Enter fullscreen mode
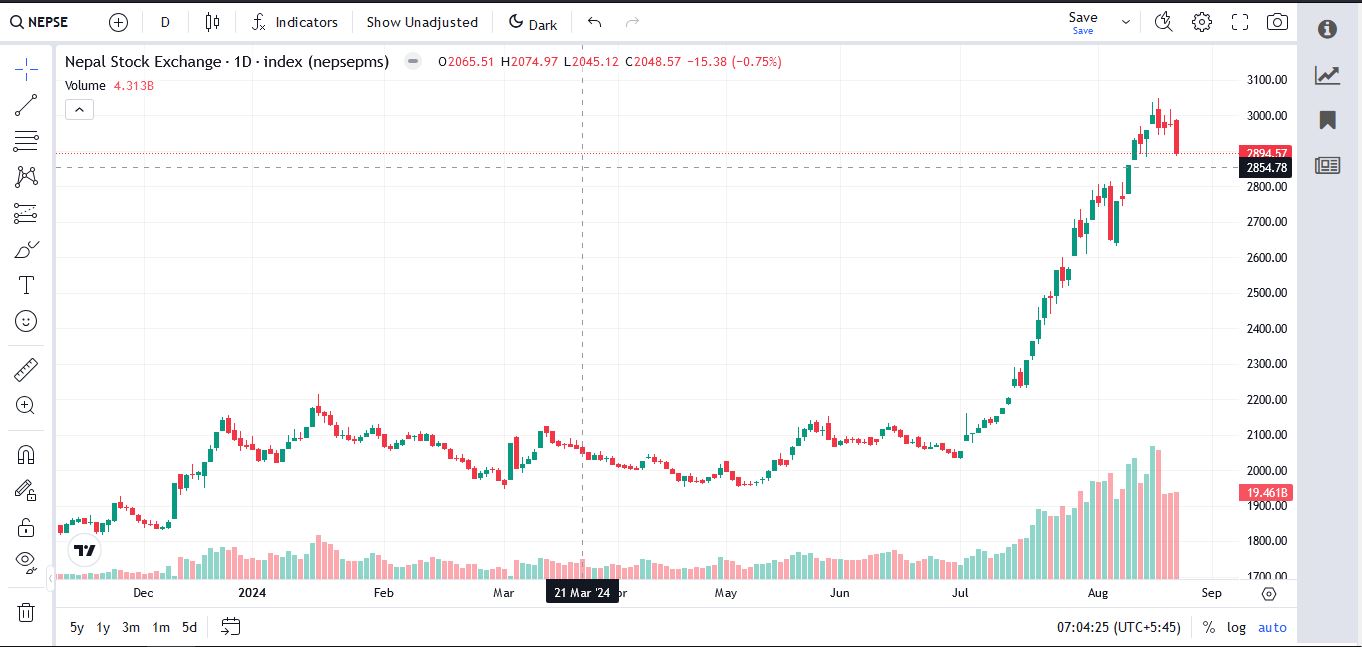 coord(1240,22)
